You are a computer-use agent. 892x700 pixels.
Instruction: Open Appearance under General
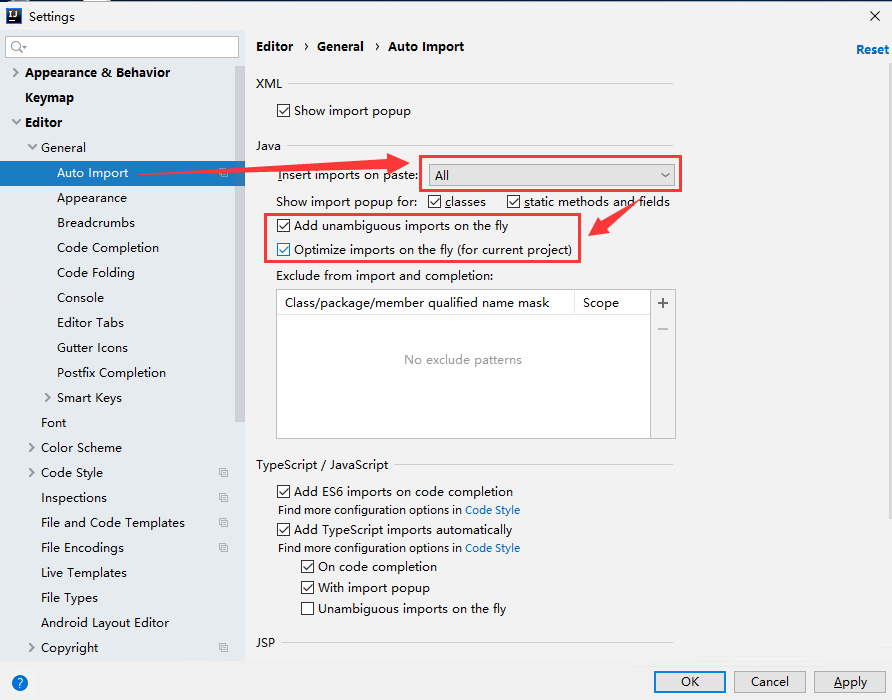[92, 198]
